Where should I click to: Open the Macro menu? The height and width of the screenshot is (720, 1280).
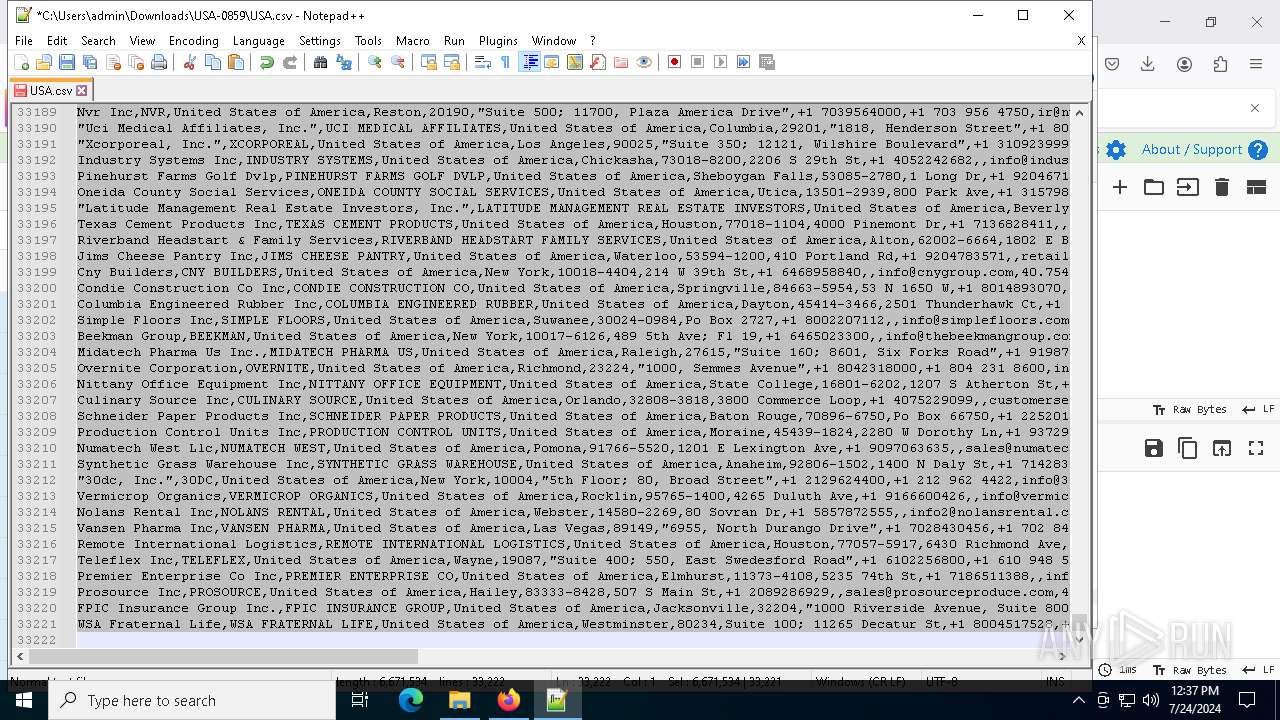coord(412,41)
